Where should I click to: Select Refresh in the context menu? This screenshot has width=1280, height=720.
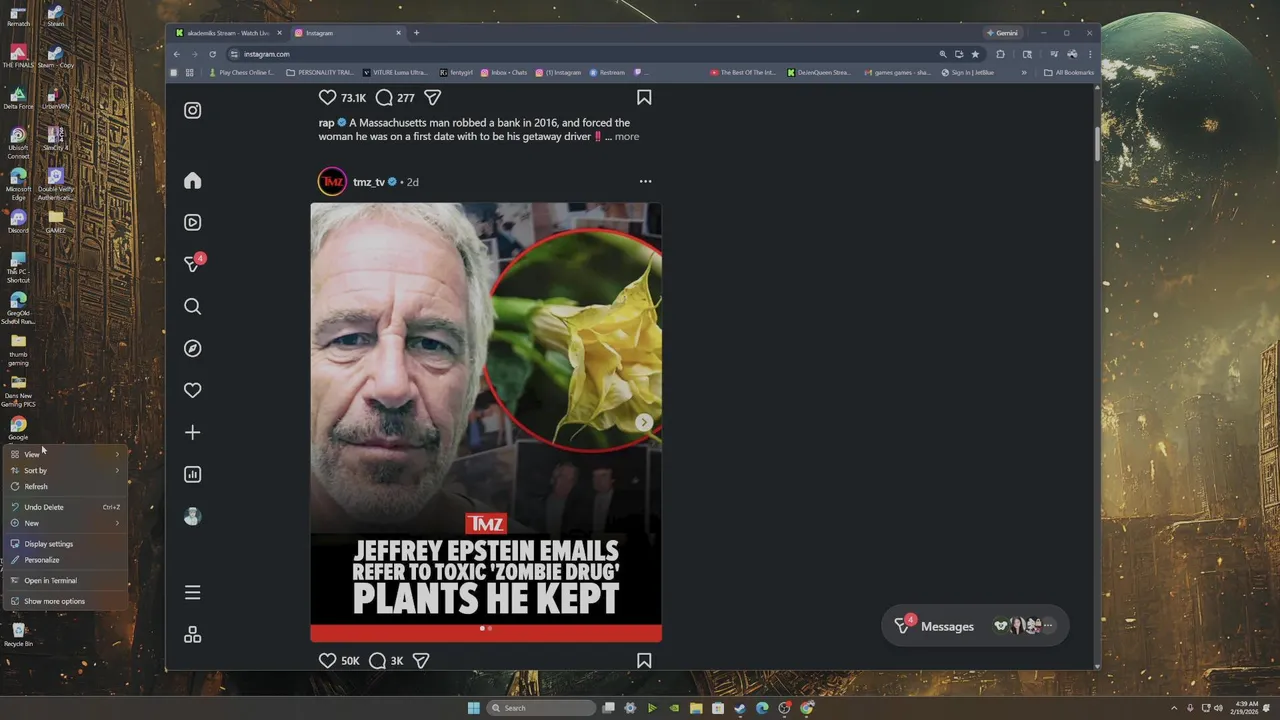tap(65, 486)
